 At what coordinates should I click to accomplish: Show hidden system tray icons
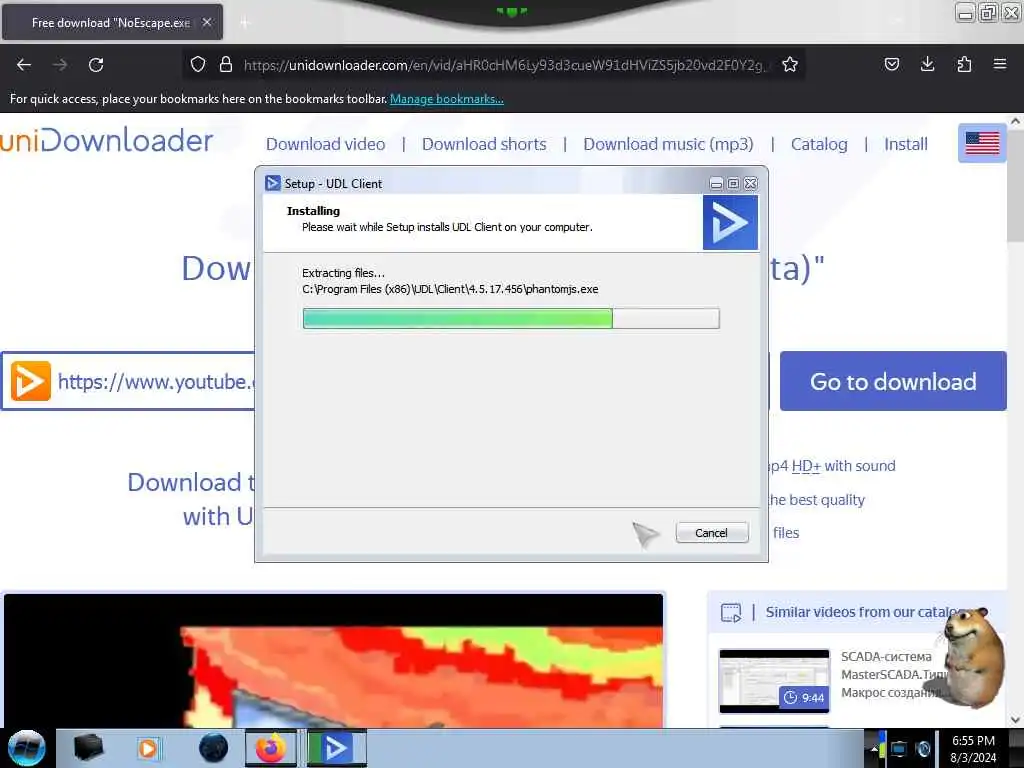[874, 749]
